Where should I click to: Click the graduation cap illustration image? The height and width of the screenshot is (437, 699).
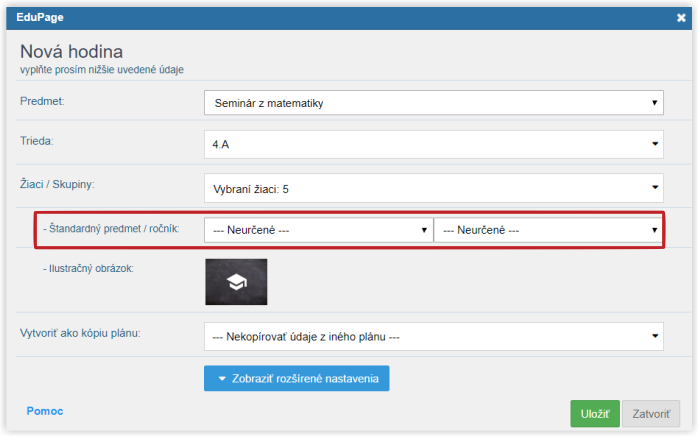pos(236,282)
